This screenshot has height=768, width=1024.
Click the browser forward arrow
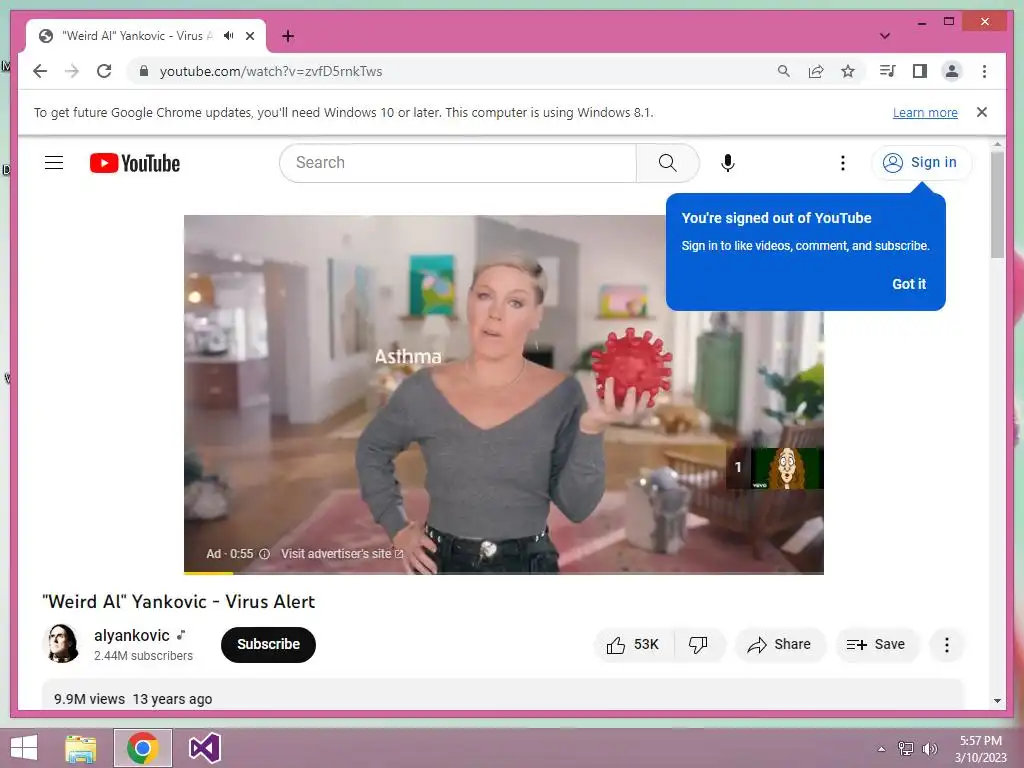click(72, 71)
